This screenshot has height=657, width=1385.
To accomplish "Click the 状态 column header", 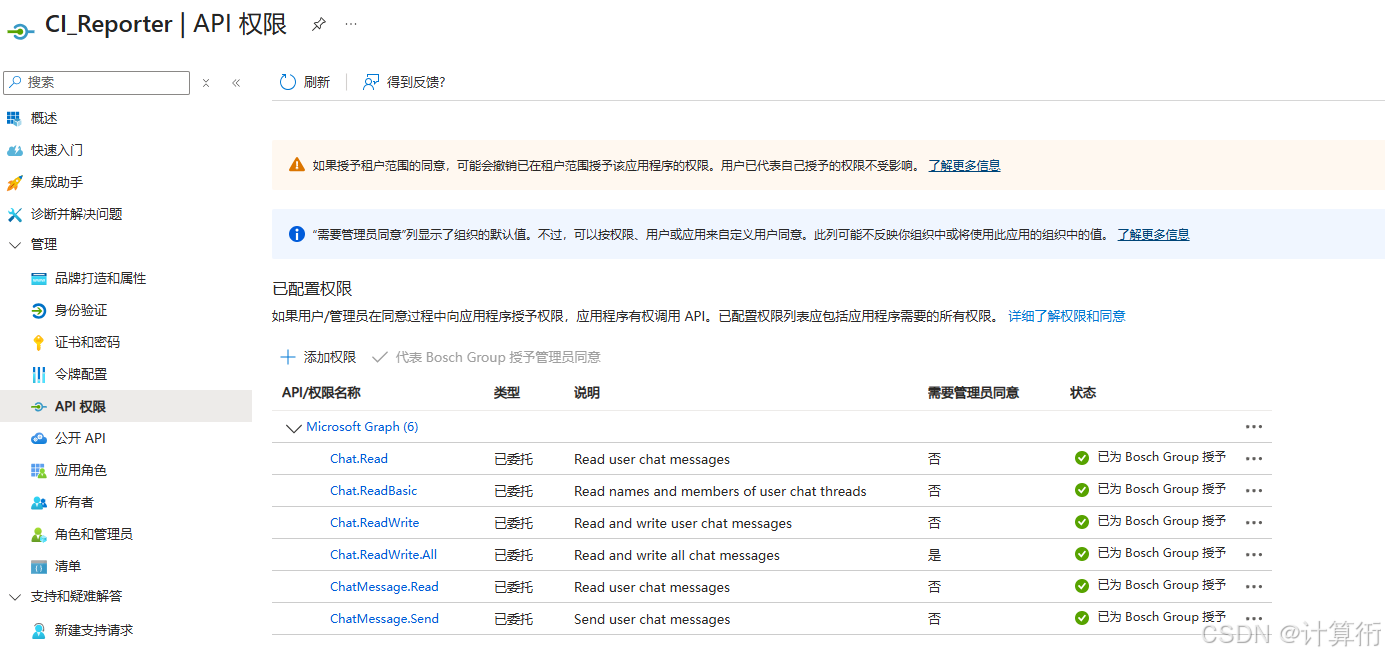I will point(1083,393).
